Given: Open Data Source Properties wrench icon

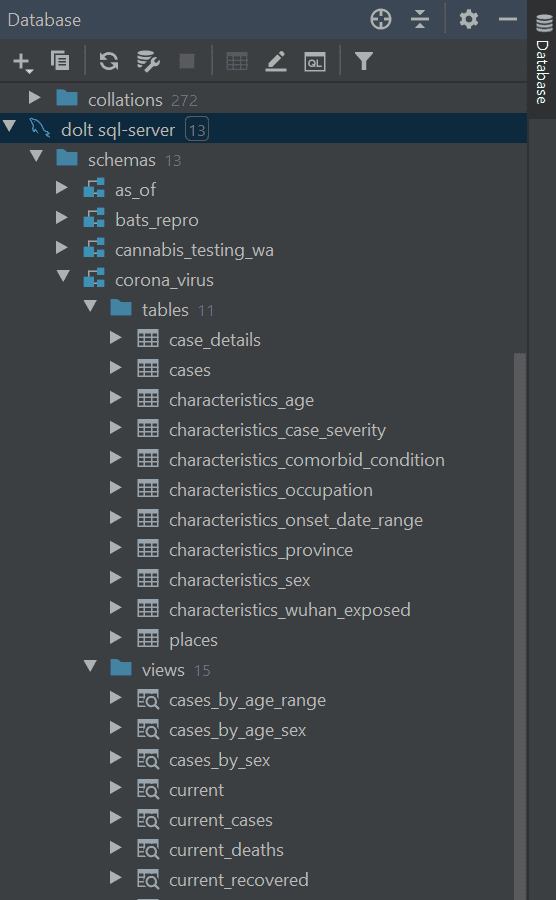Looking at the screenshot, I should pos(147,61).
